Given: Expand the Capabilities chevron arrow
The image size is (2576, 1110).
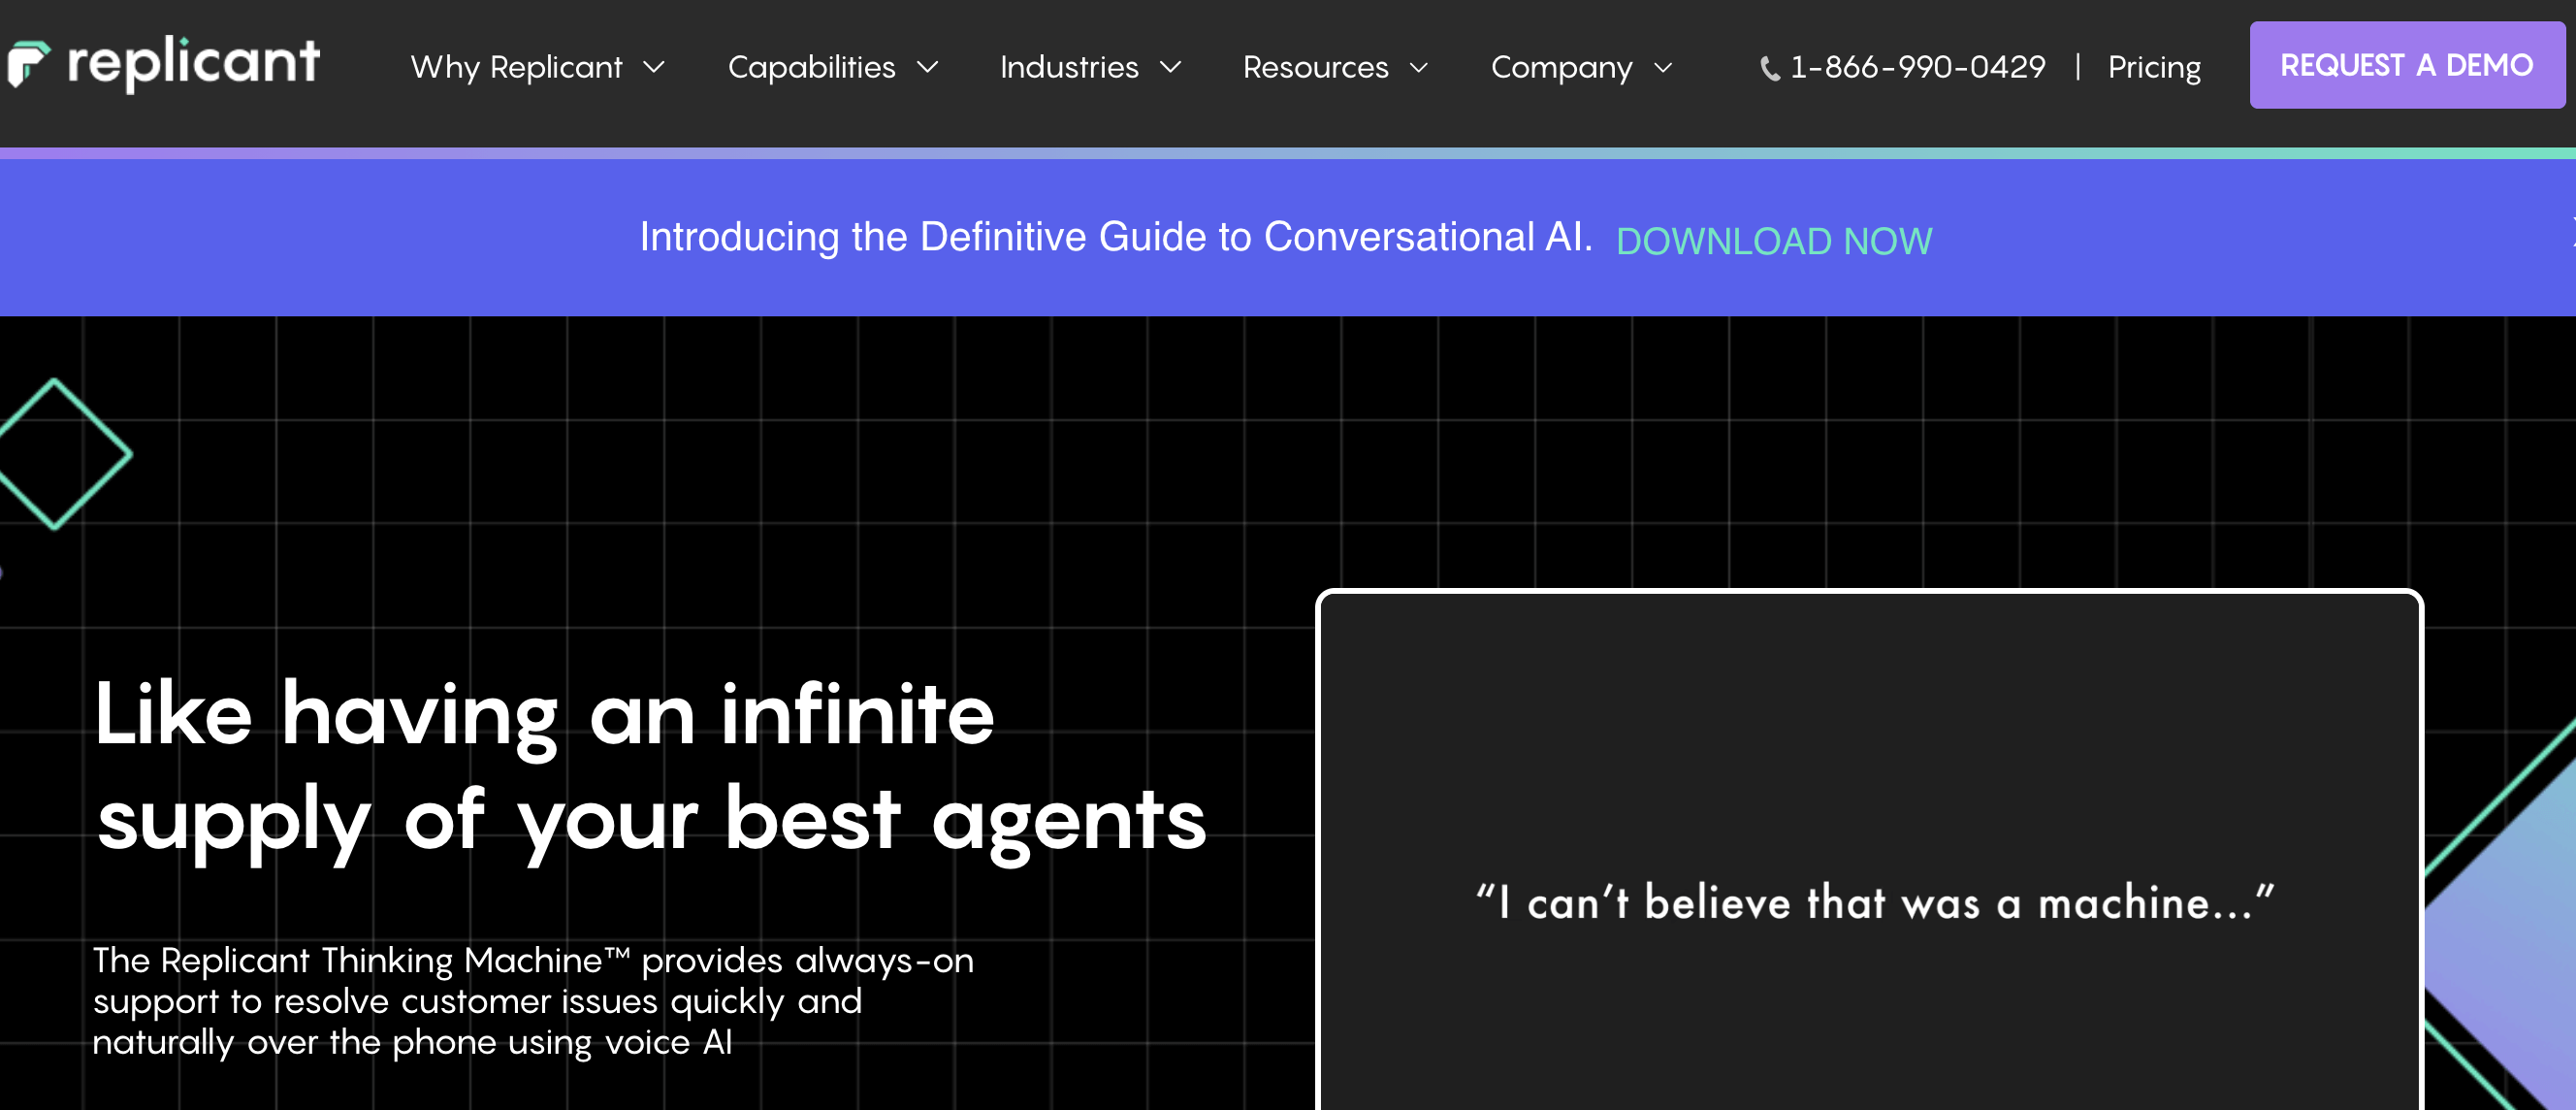Looking at the screenshot, I should [x=928, y=67].
